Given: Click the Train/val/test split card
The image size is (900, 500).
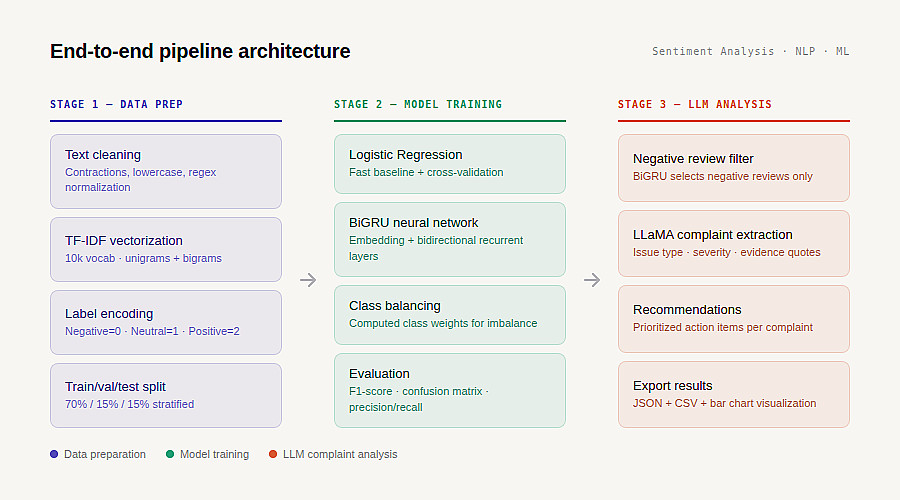Looking at the screenshot, I should coord(166,395).
